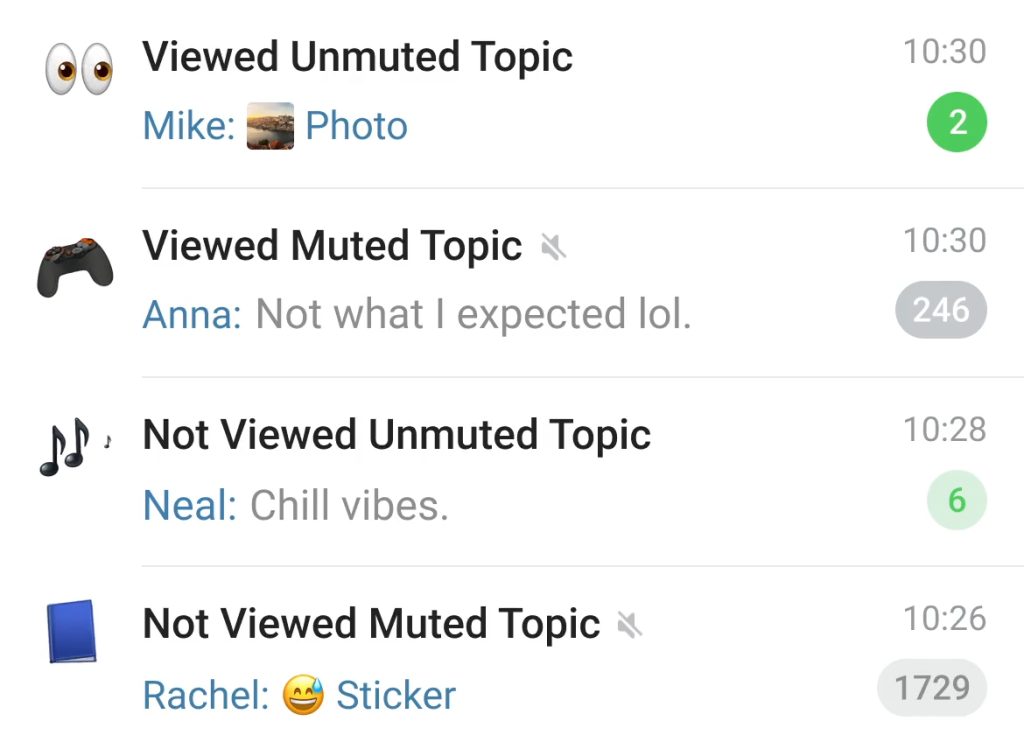The height and width of the screenshot is (756, 1024).
Task: Click the Photo label in Mike's message
Action: click(356, 126)
